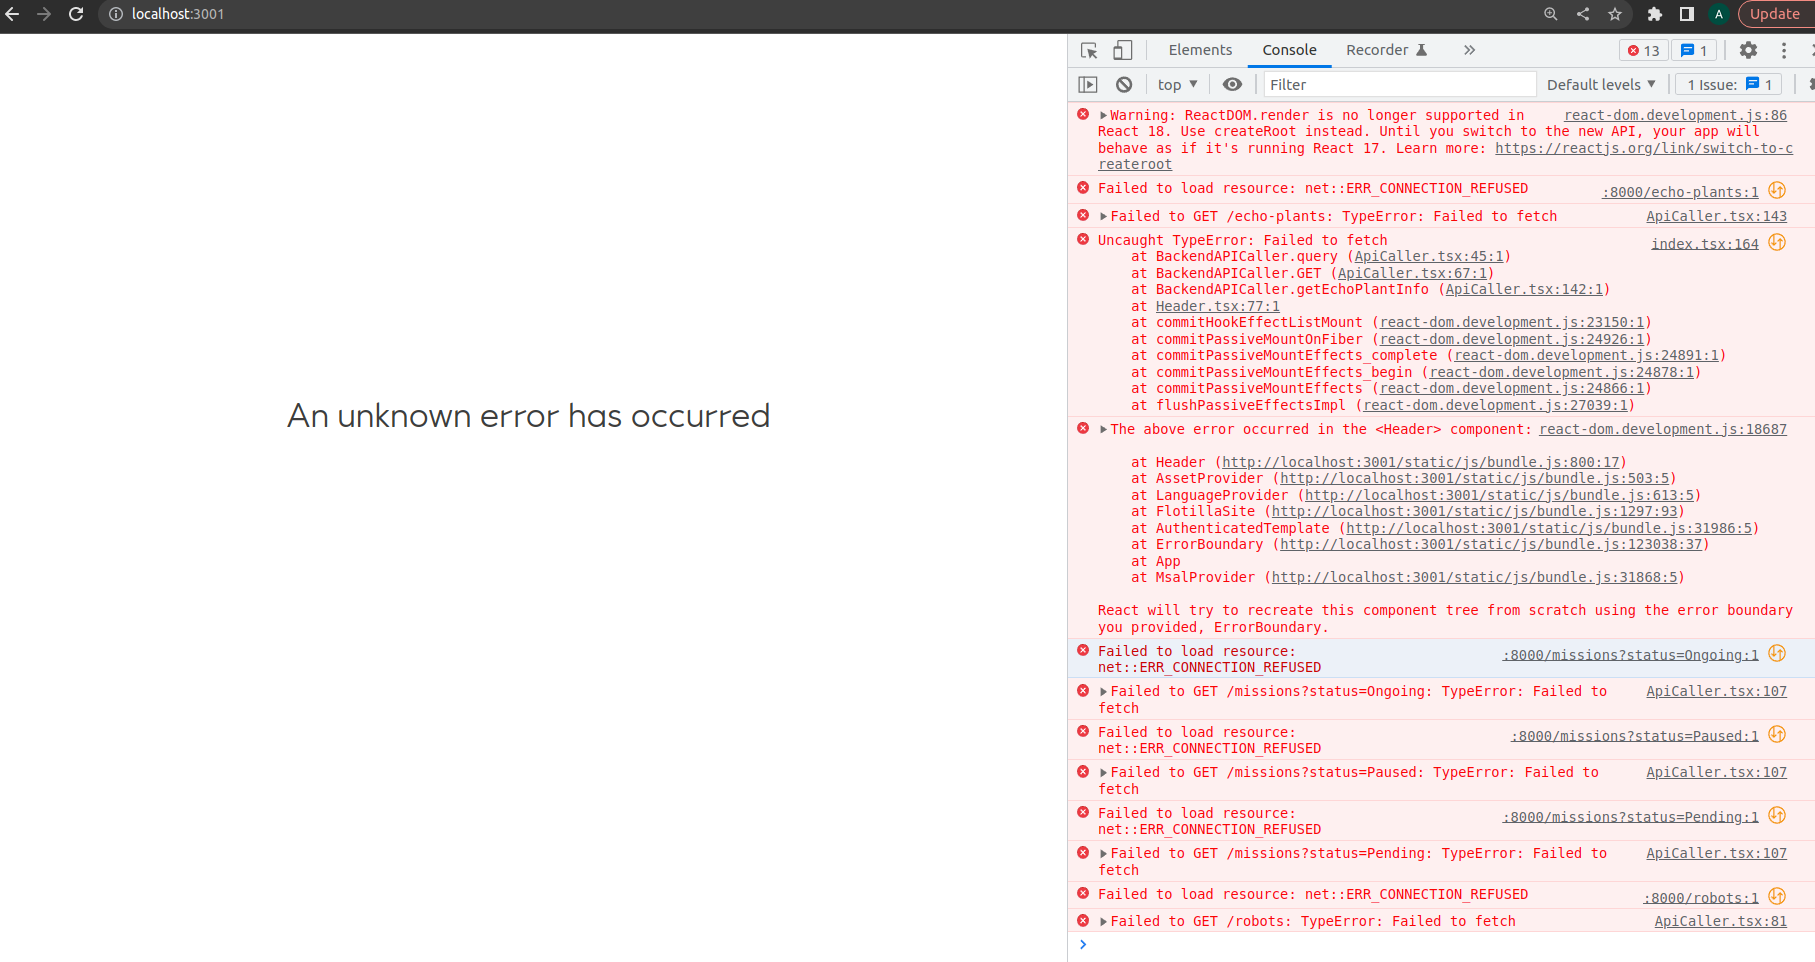Click the network icon beside index.tsx:164
The image size is (1815, 962).
1777,242
